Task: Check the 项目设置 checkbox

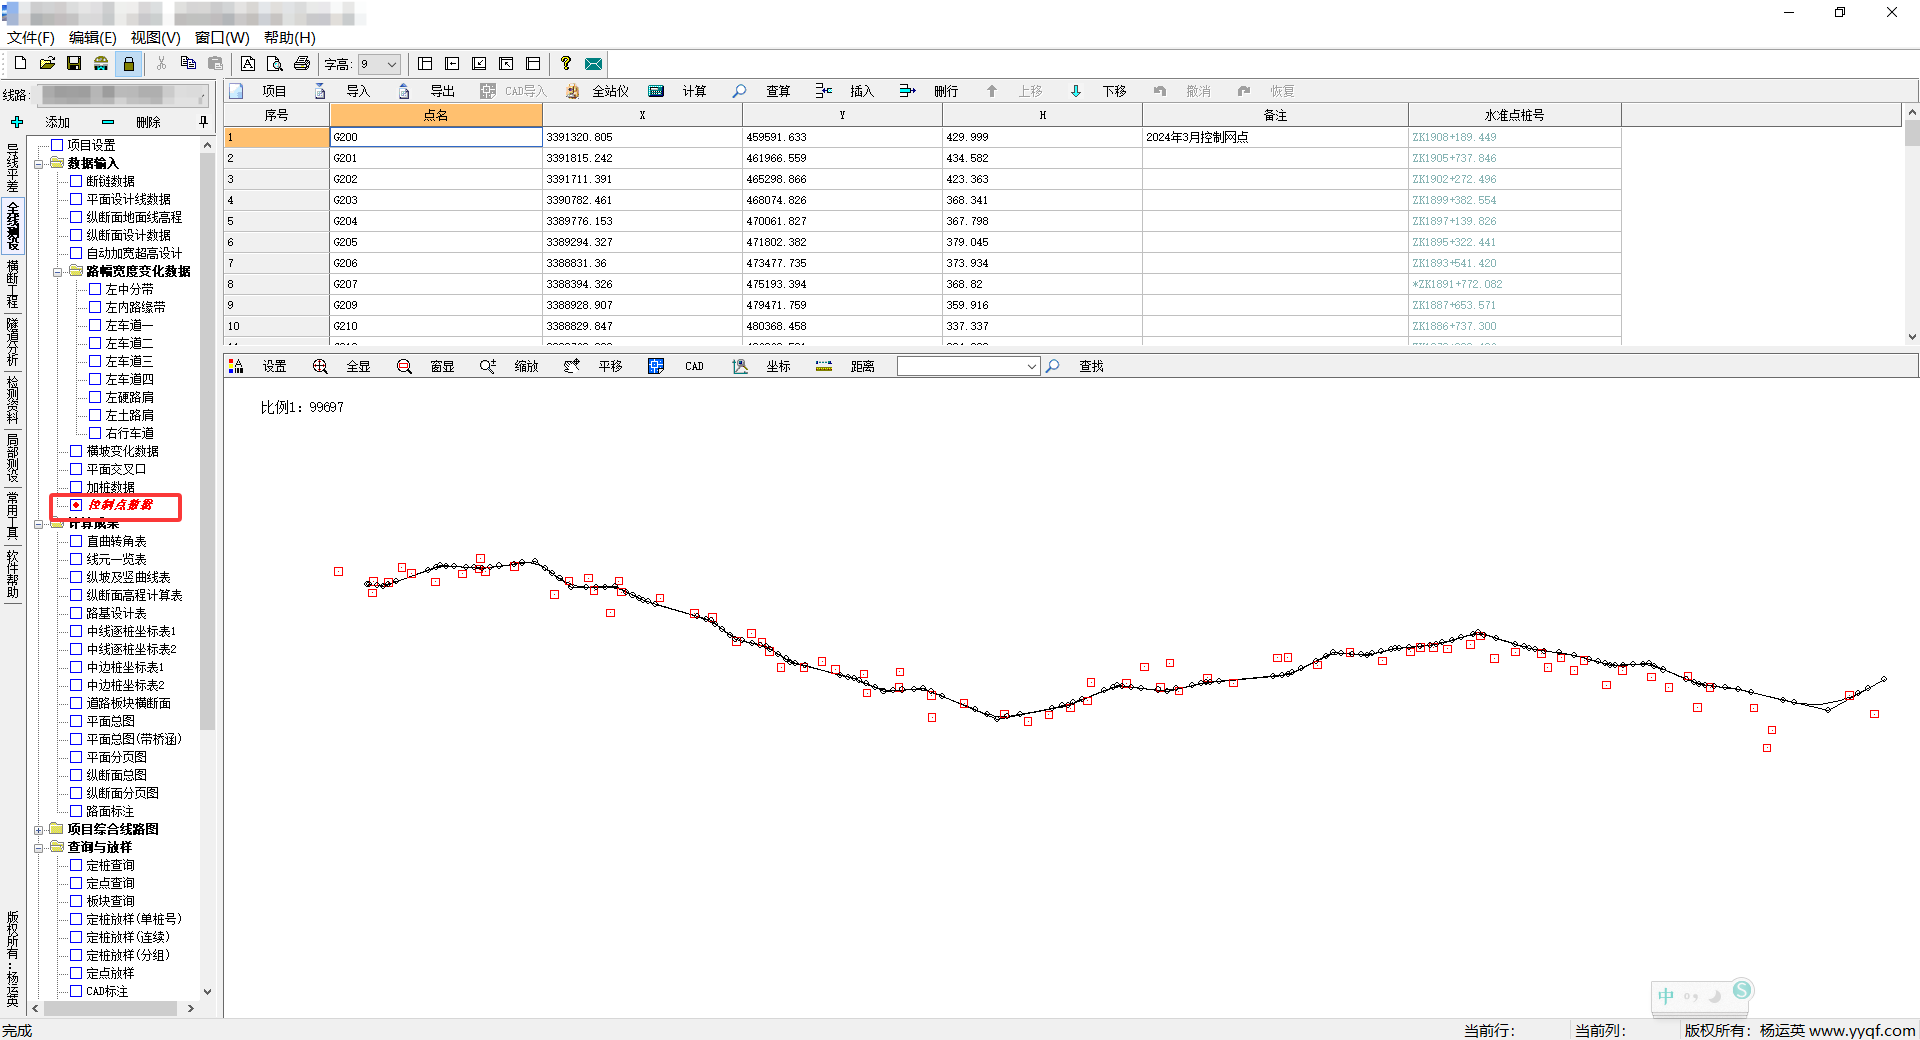Action: point(57,145)
